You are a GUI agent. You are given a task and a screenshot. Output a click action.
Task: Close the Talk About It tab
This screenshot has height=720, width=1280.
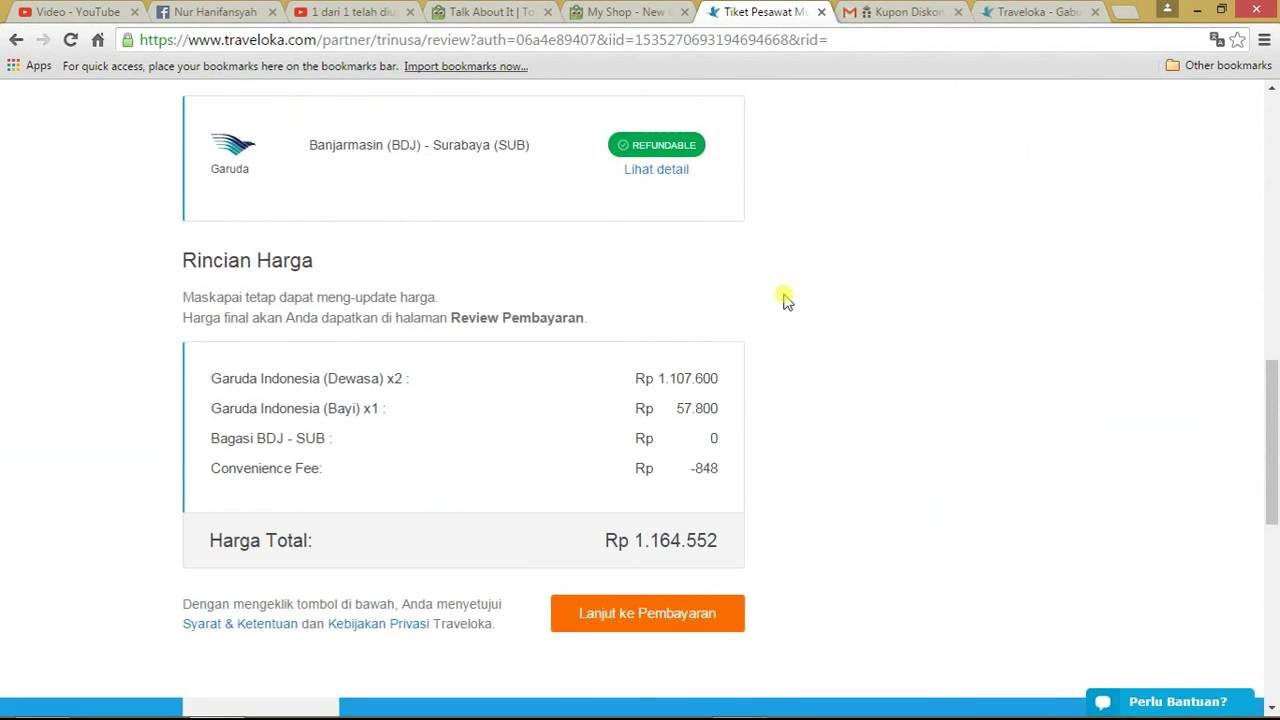pyautogui.click(x=547, y=12)
